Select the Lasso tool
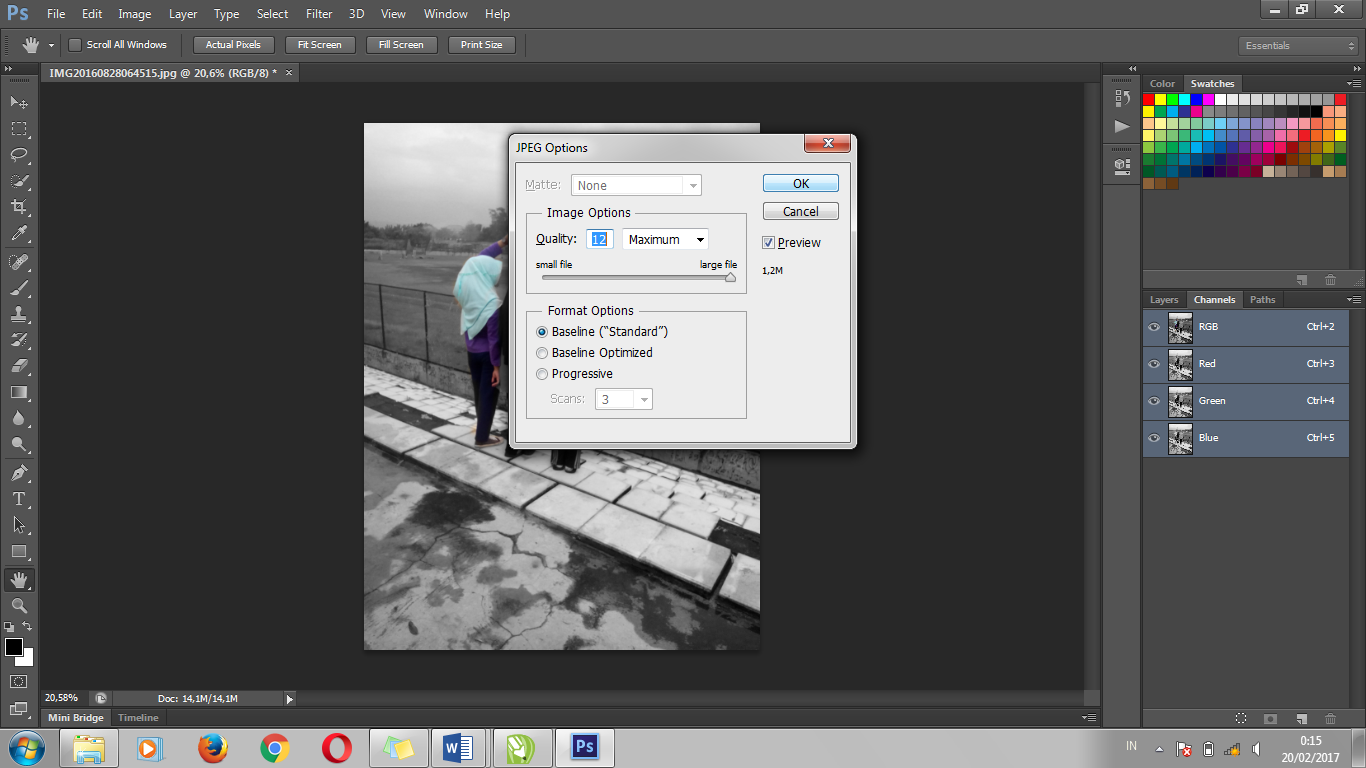This screenshot has height=768, width=1366. [x=18, y=155]
